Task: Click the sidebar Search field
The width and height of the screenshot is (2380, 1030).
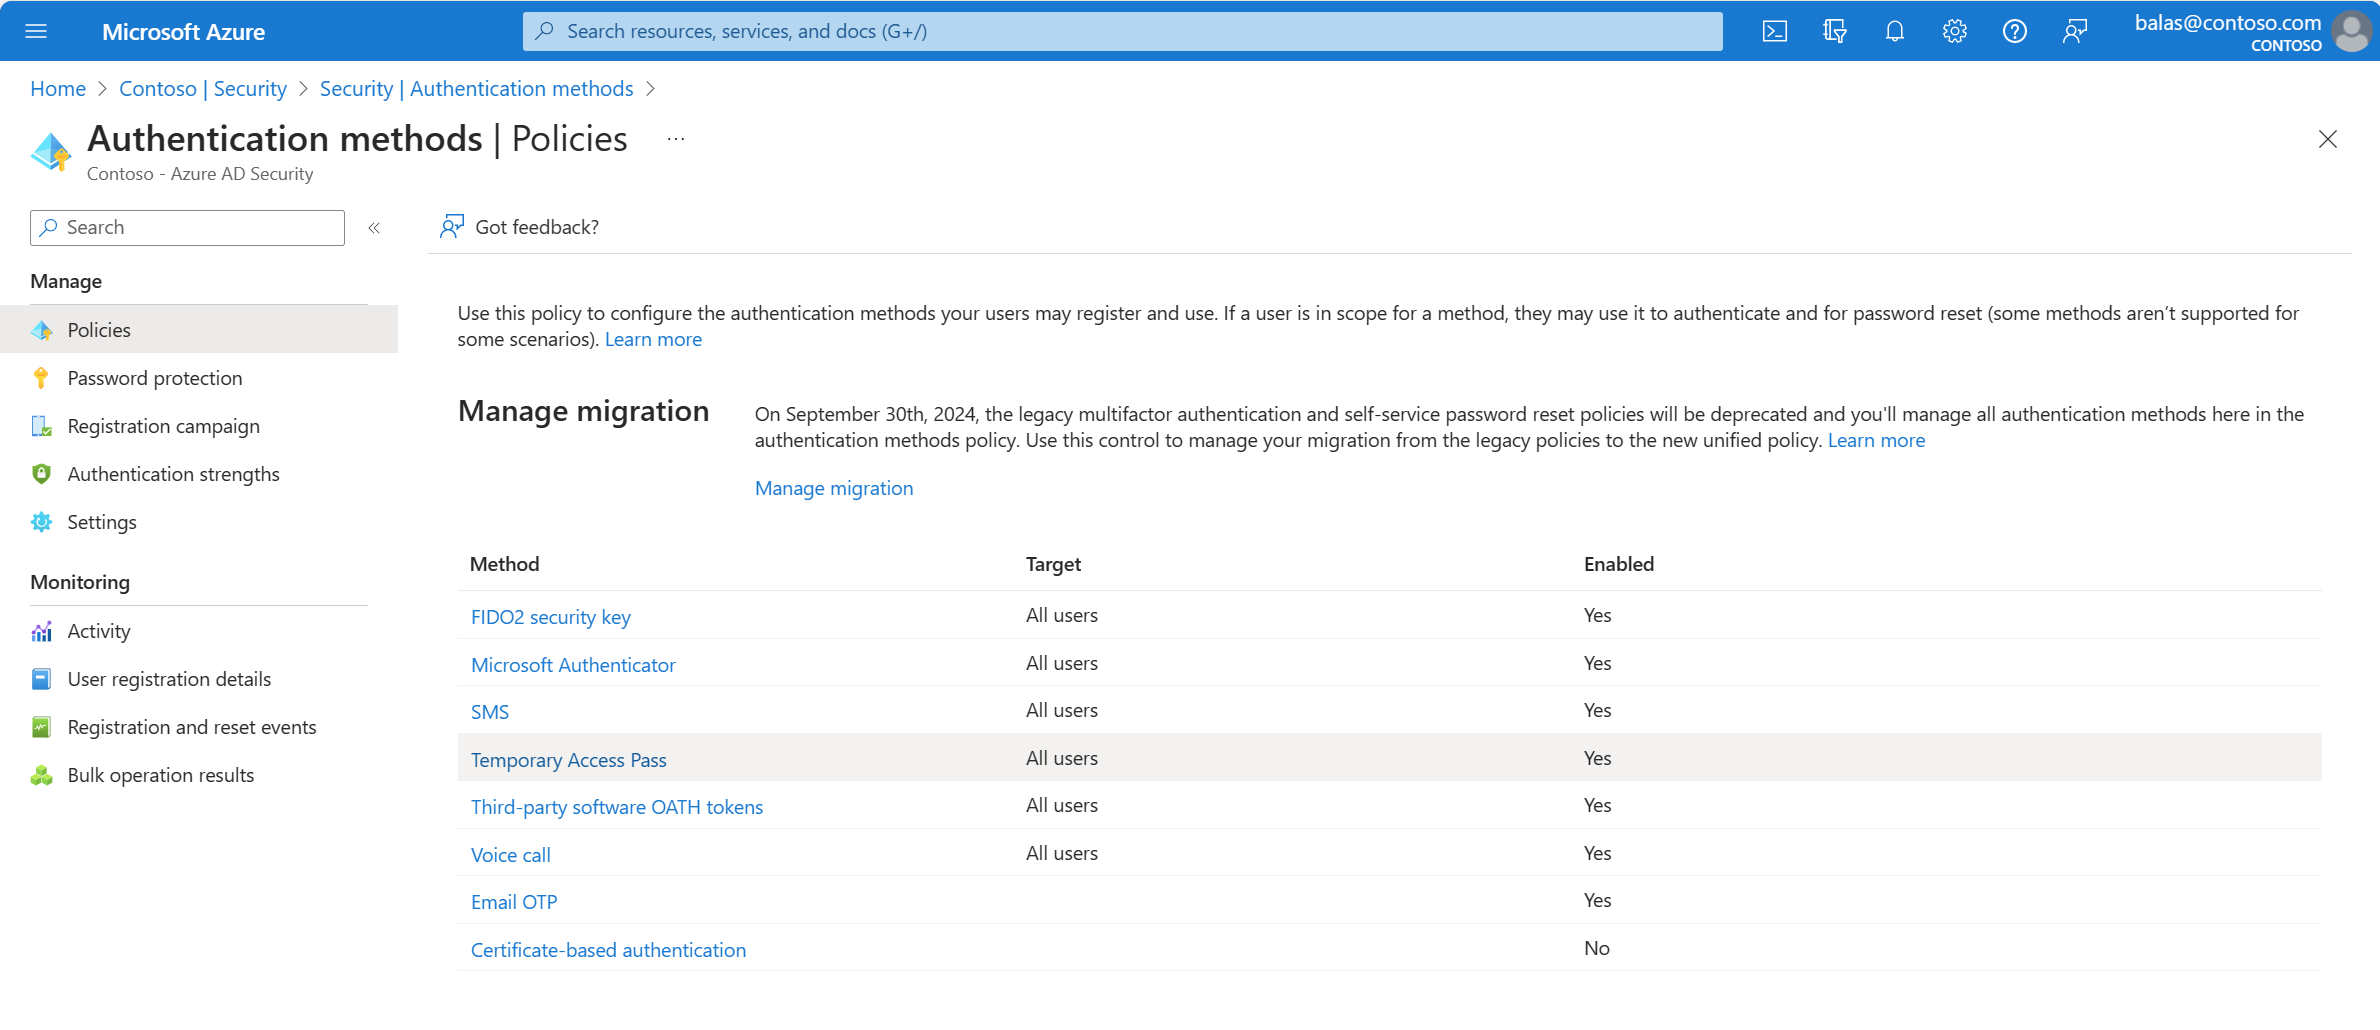Action: 188,228
